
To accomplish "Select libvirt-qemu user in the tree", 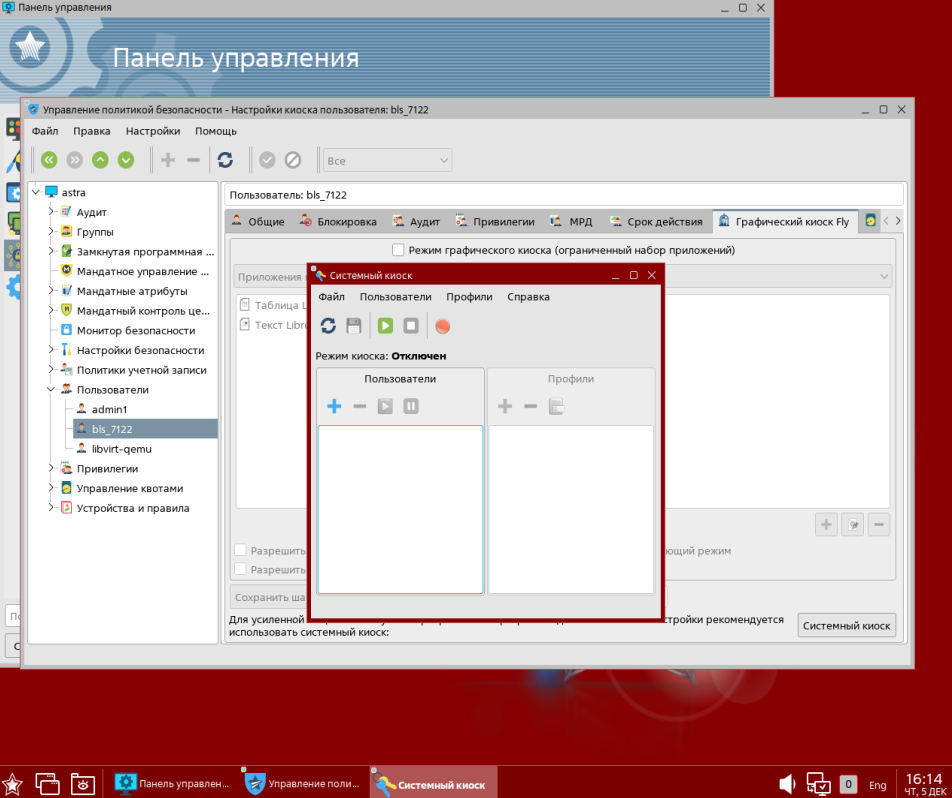I will (121, 449).
